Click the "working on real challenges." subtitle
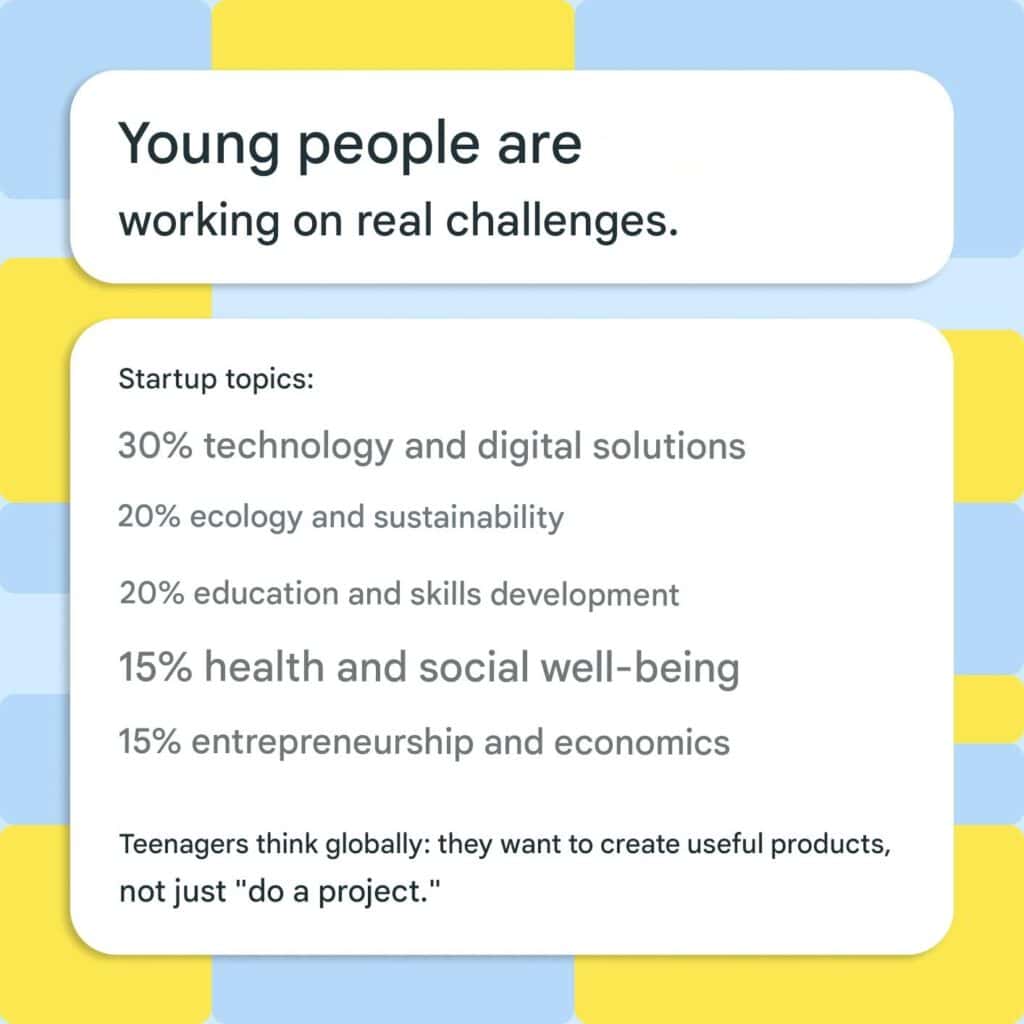The image size is (1024, 1024). coord(398,220)
